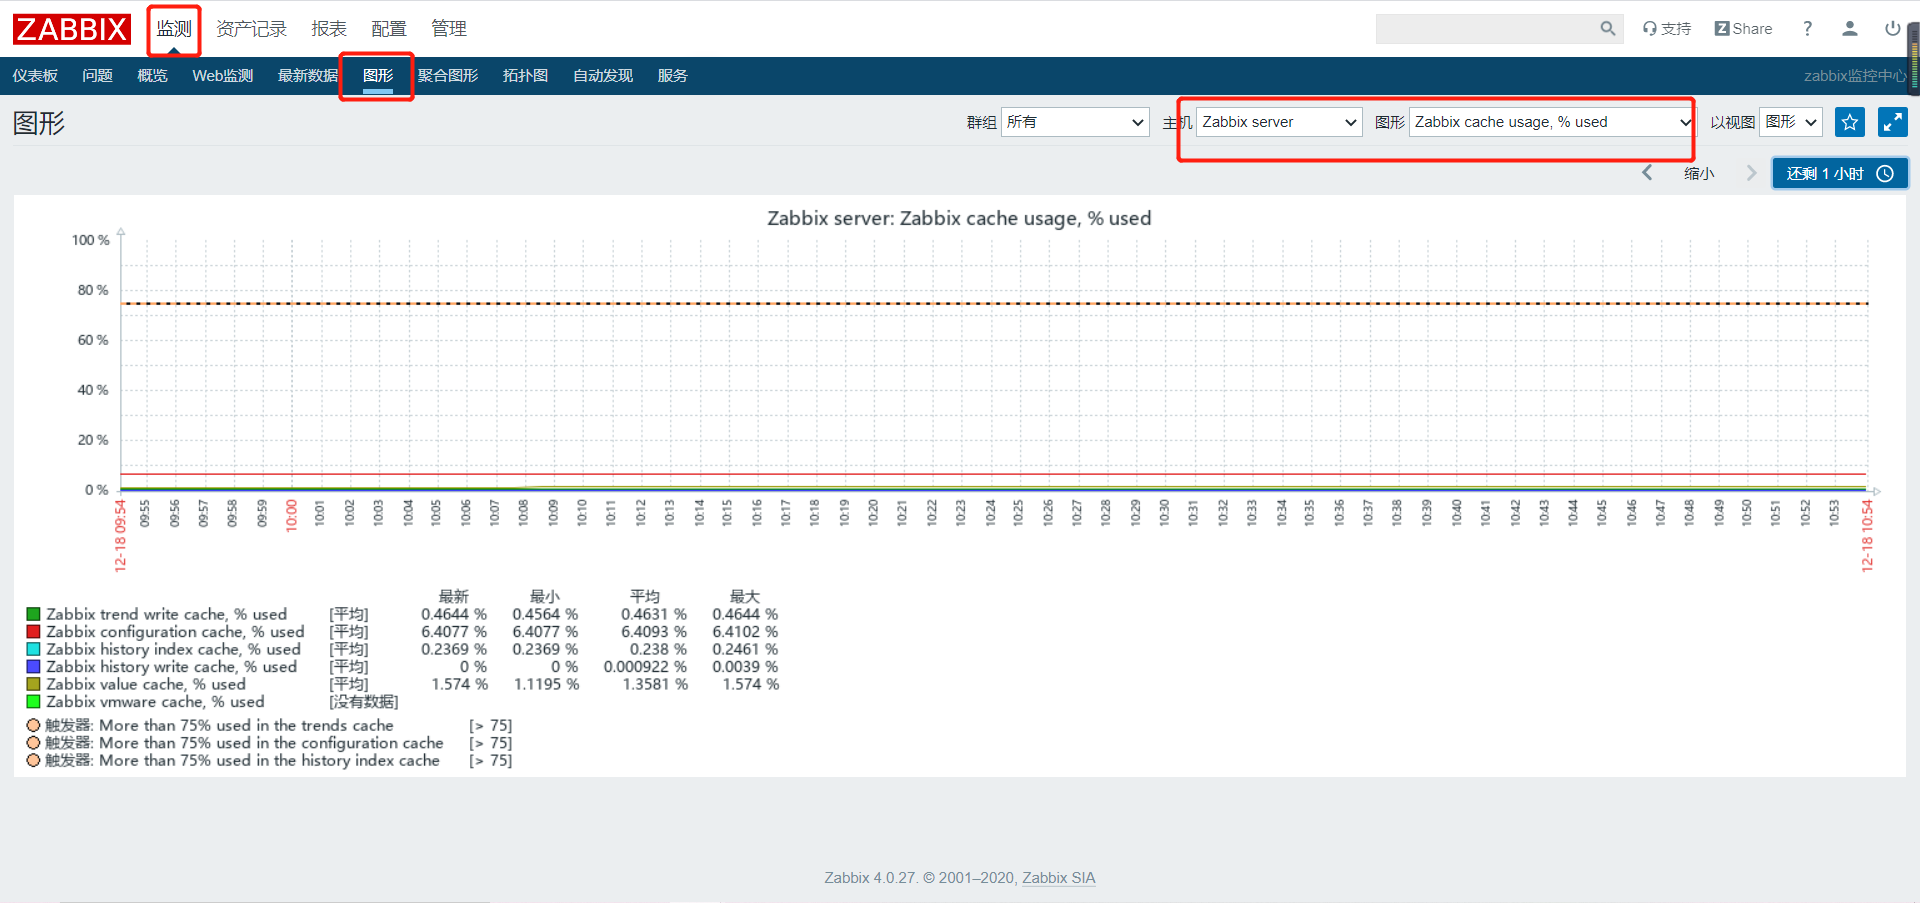Expand the Zabbix cache usage graph dropdown

pyautogui.click(x=1552, y=122)
